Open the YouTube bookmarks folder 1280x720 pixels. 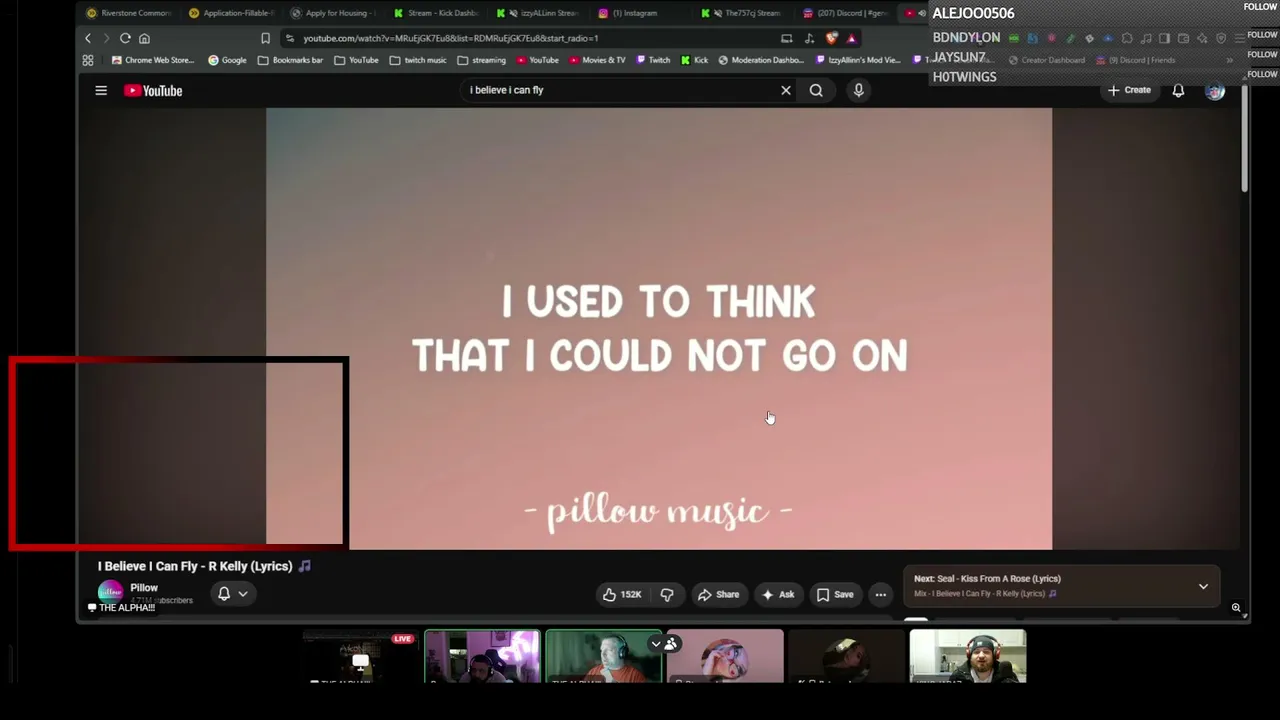357,60
